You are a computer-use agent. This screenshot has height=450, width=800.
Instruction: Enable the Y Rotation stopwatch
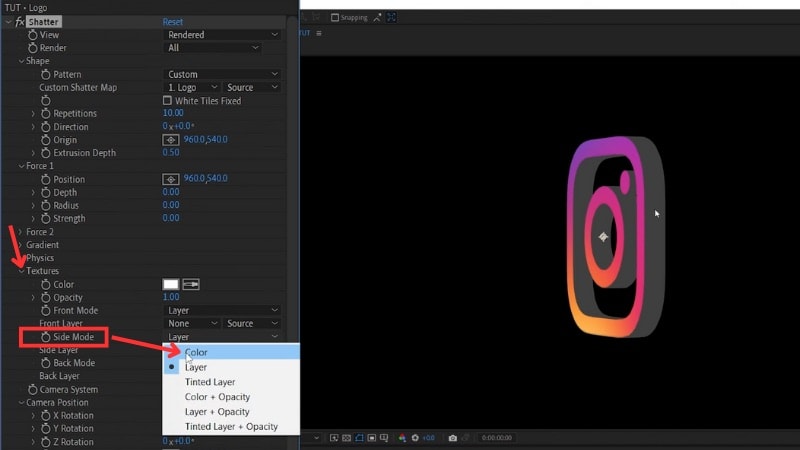click(x=45, y=429)
